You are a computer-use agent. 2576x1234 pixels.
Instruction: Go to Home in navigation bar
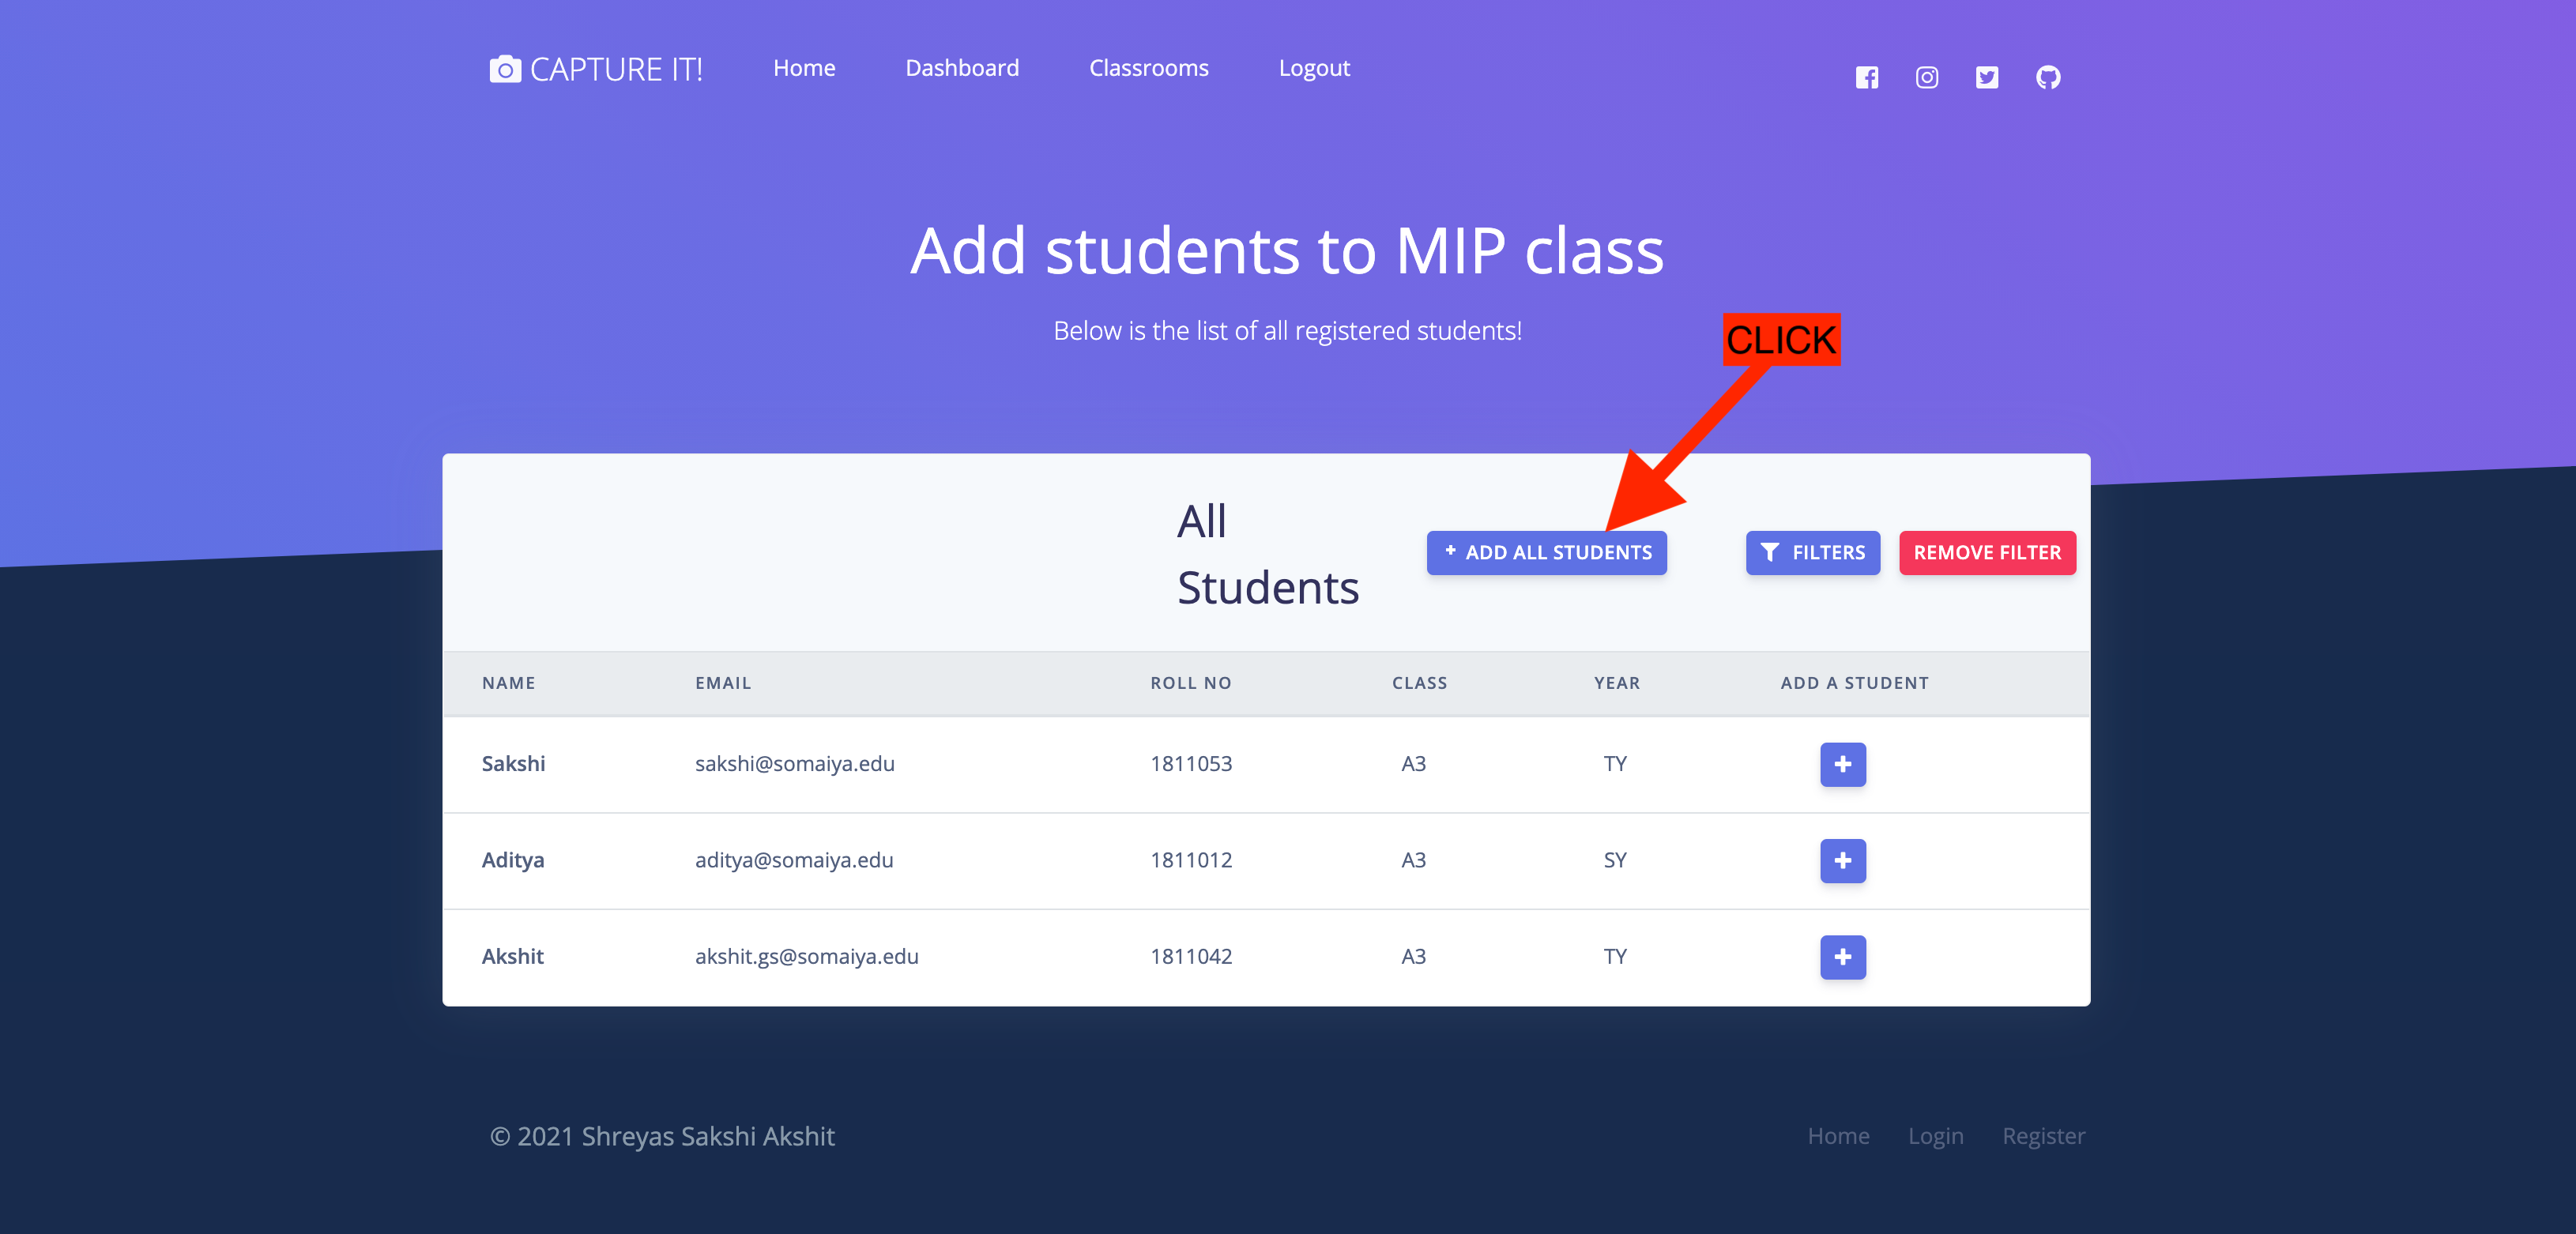pos(804,68)
